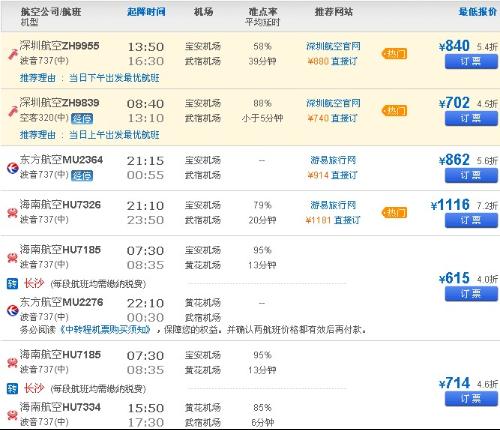500x430 pixels.
Task: Click aircraft type 空客320(中)
Action: point(44,118)
